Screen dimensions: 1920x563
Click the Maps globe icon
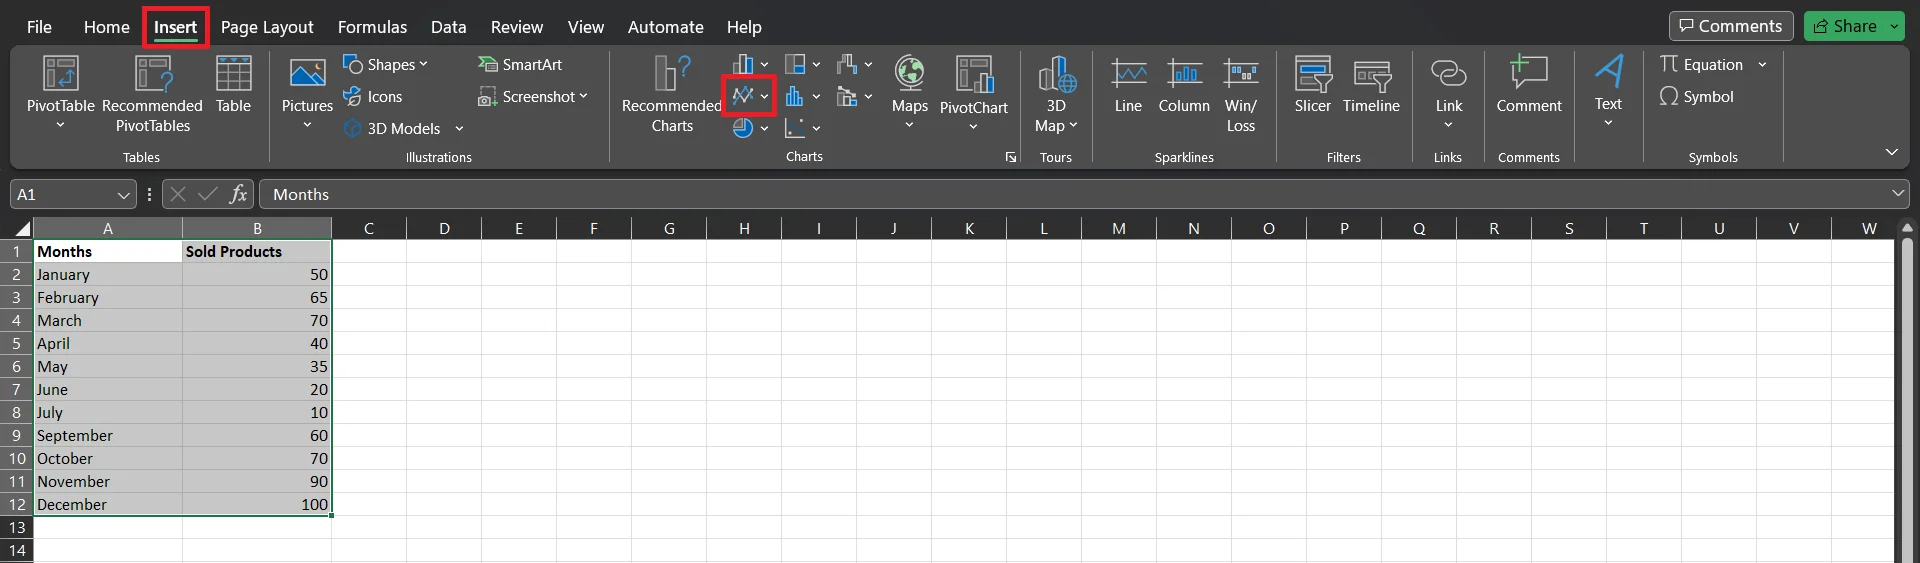pyautogui.click(x=909, y=73)
